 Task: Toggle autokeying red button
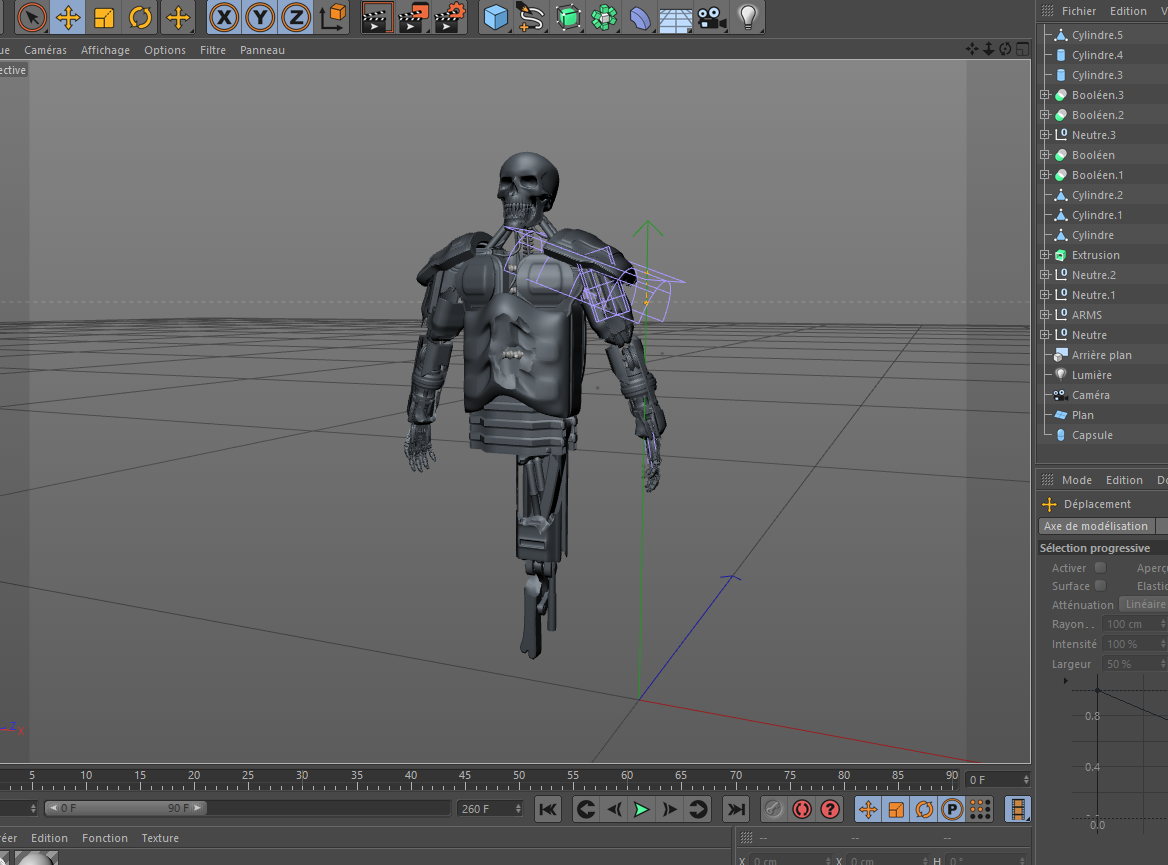click(802, 809)
